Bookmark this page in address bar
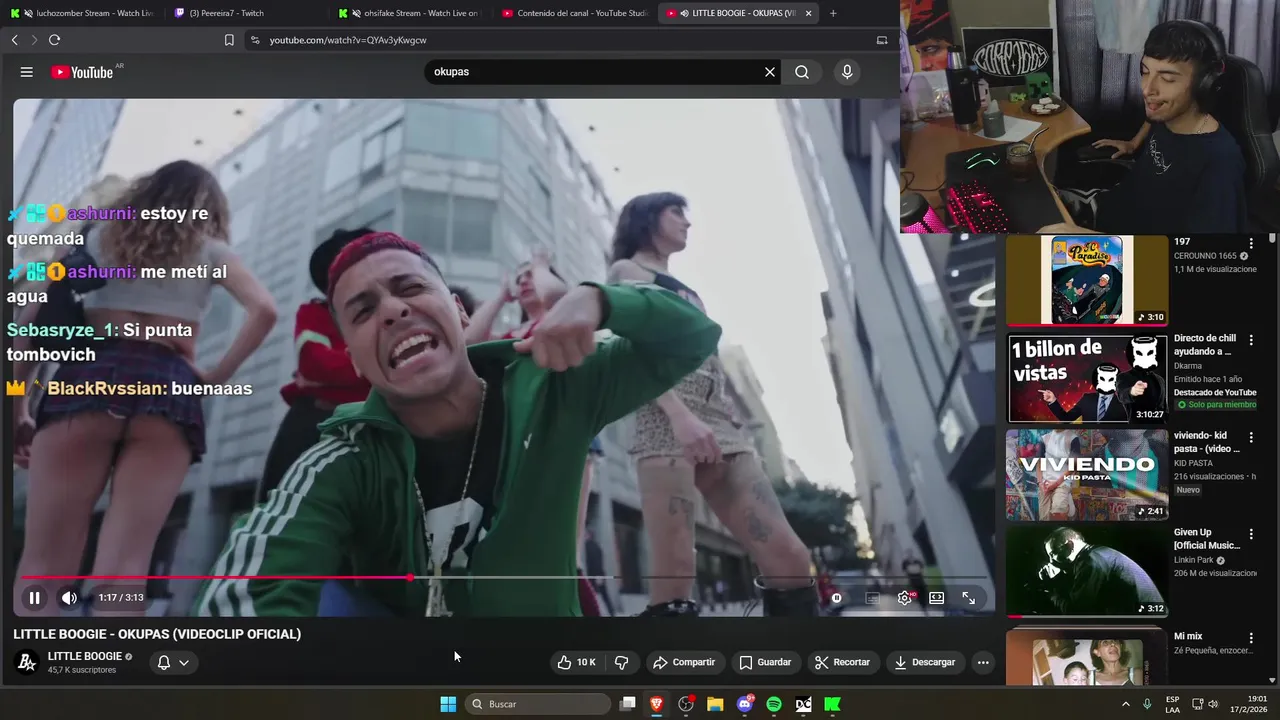This screenshot has height=720, width=1280. pos(229,40)
